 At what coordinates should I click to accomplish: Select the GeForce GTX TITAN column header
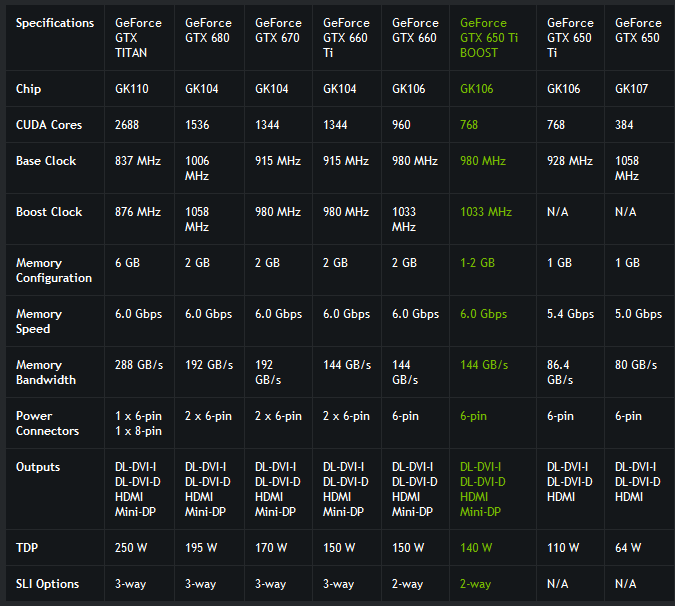point(138,38)
